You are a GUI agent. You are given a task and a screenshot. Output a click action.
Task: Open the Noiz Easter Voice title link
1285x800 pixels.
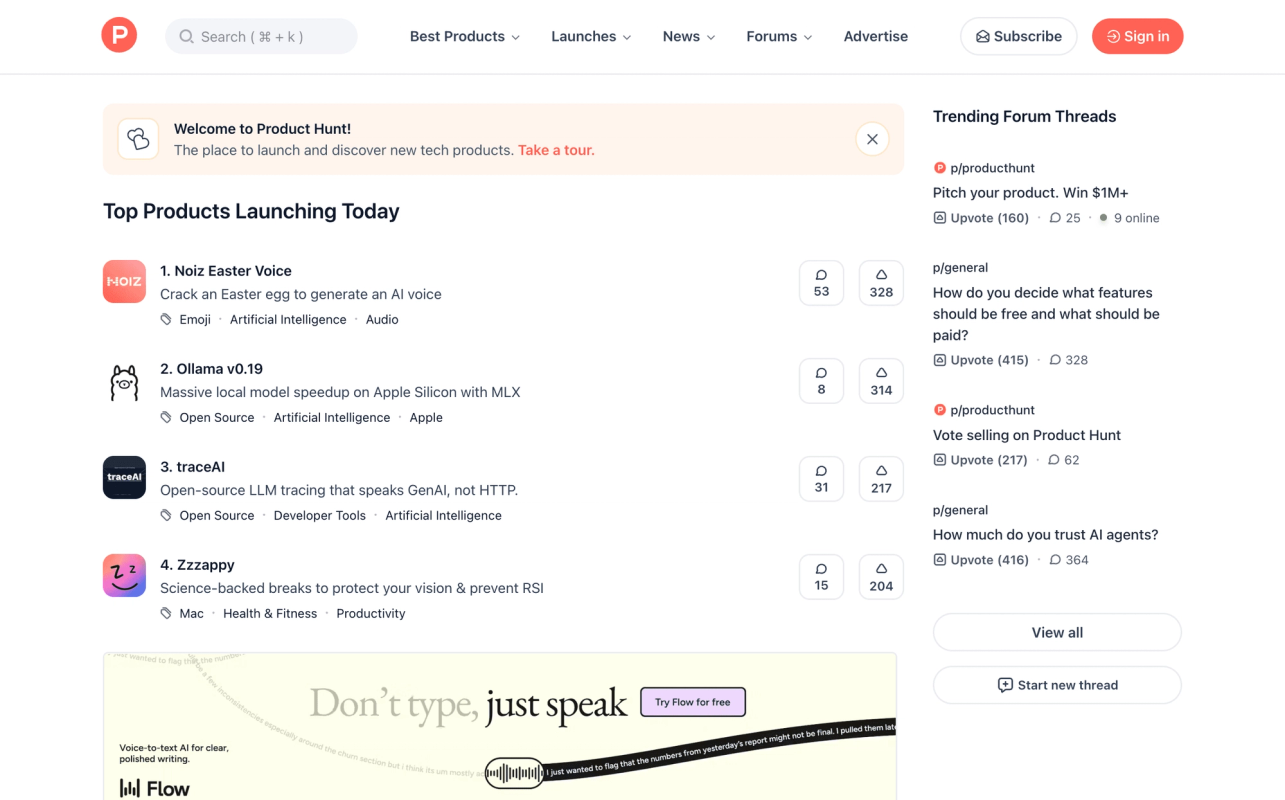pos(226,271)
